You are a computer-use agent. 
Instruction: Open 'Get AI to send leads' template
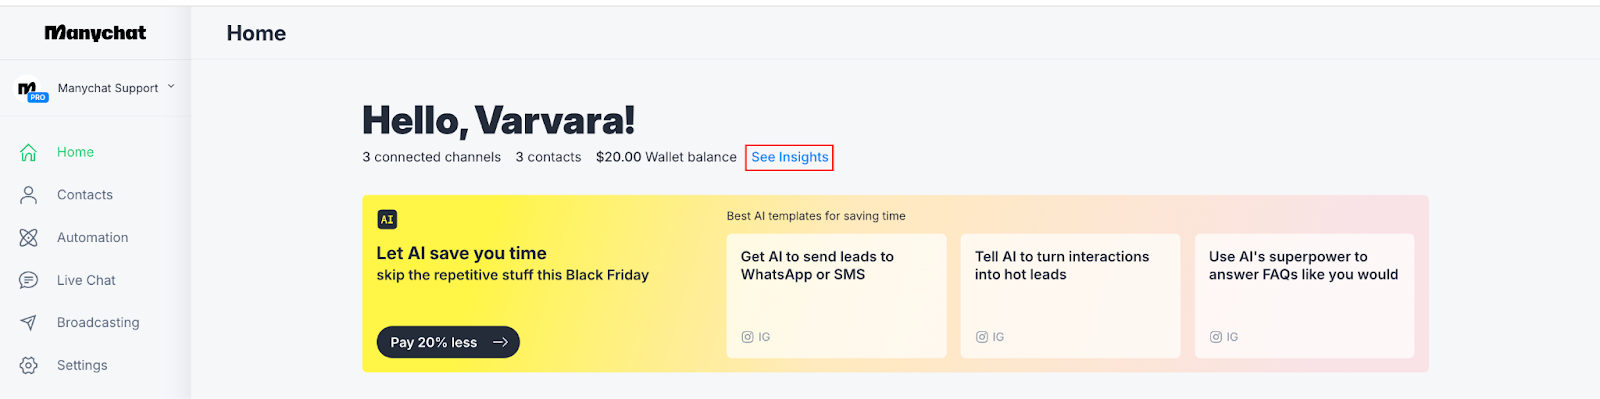click(837, 296)
